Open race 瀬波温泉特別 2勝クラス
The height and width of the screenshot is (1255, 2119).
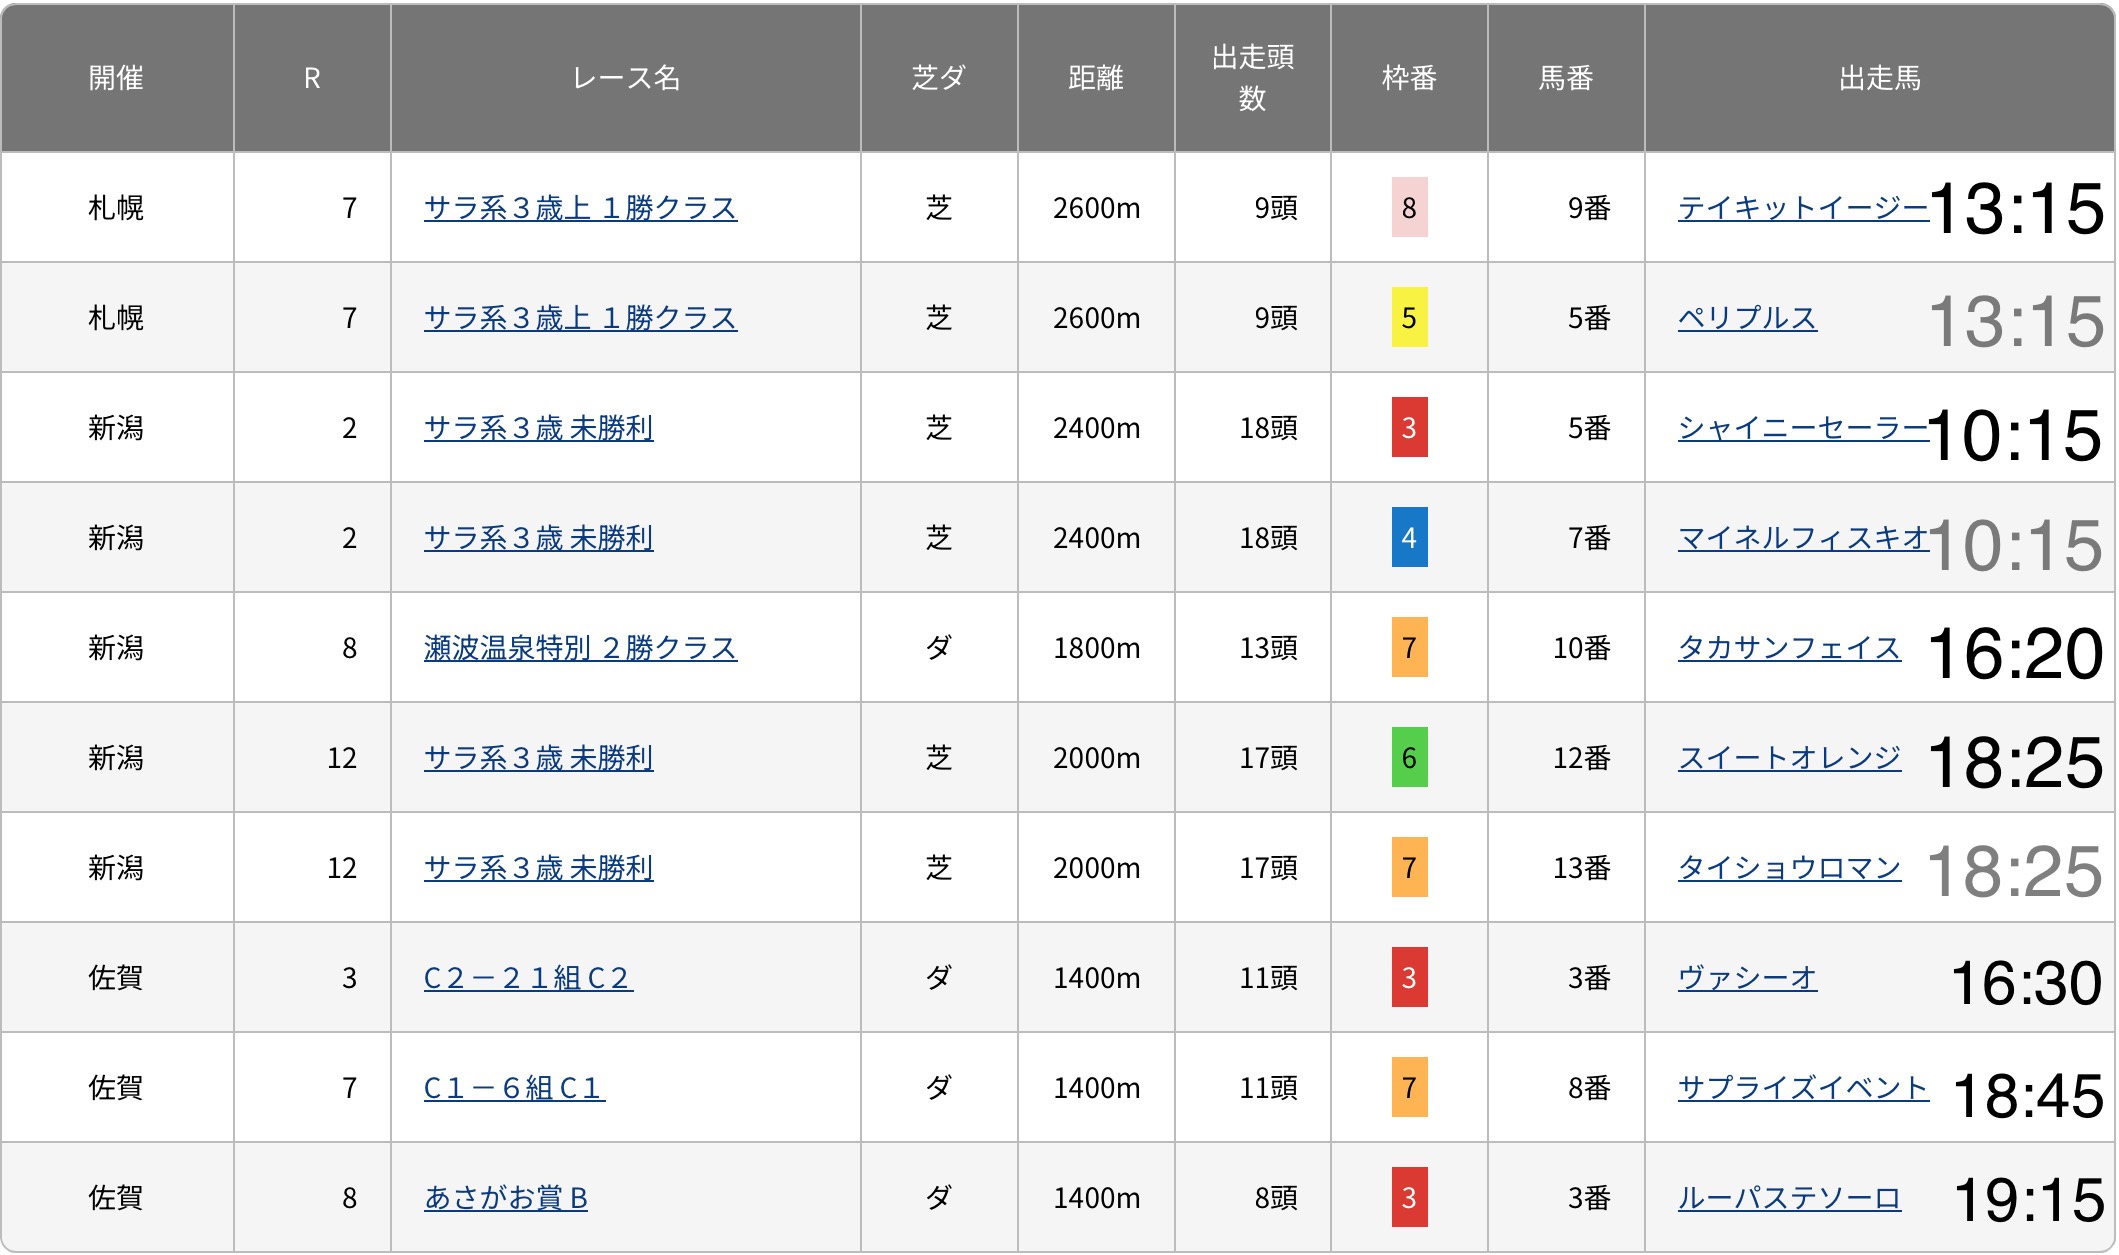click(580, 648)
